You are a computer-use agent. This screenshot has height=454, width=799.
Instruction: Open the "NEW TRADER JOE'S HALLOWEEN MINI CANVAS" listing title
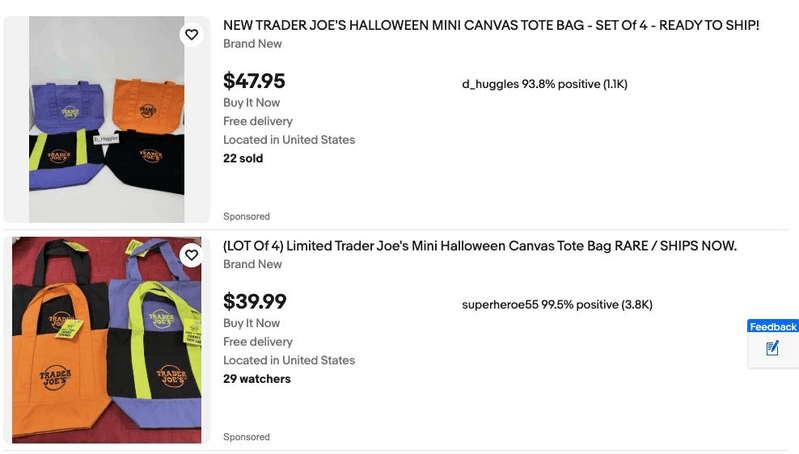[491, 25]
